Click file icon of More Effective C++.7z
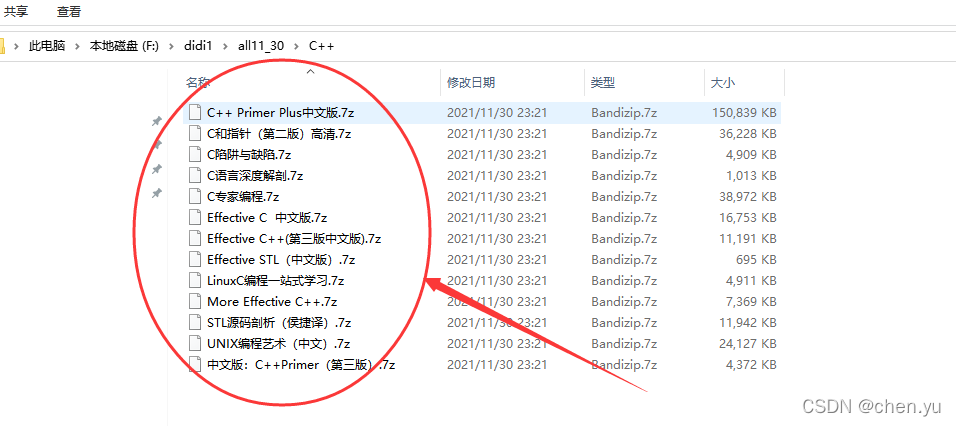The width and height of the screenshot is (956, 426). point(195,302)
